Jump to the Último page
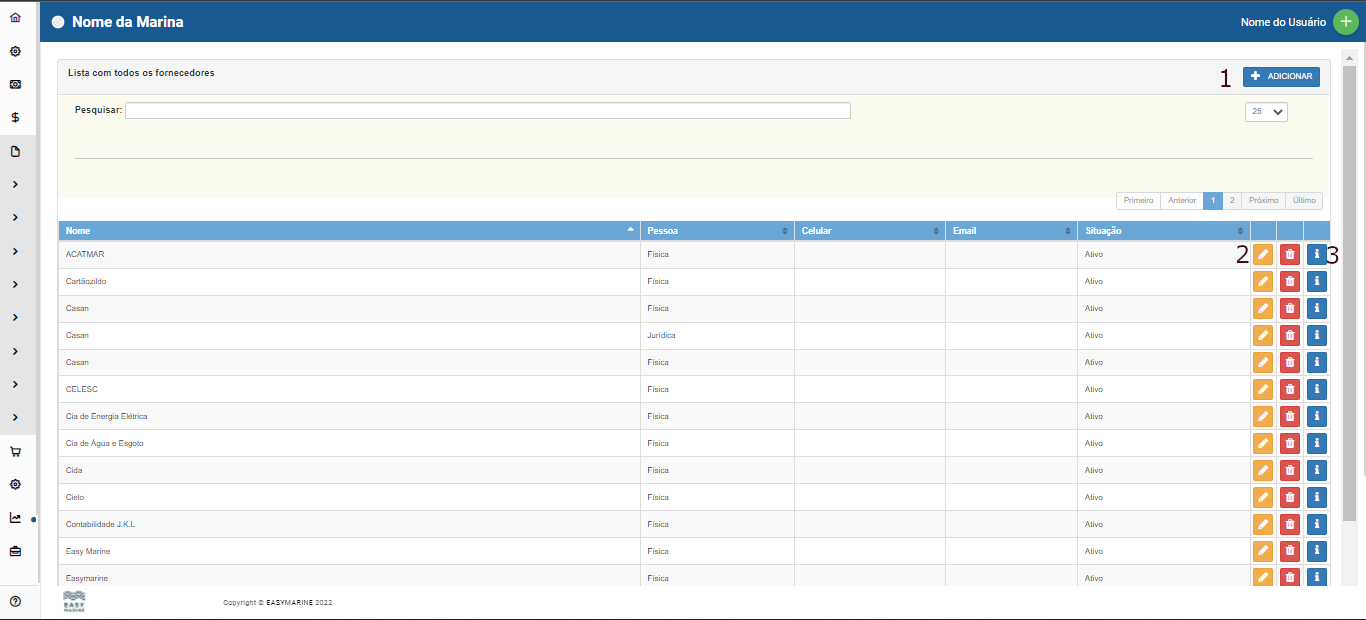 (x=1304, y=201)
